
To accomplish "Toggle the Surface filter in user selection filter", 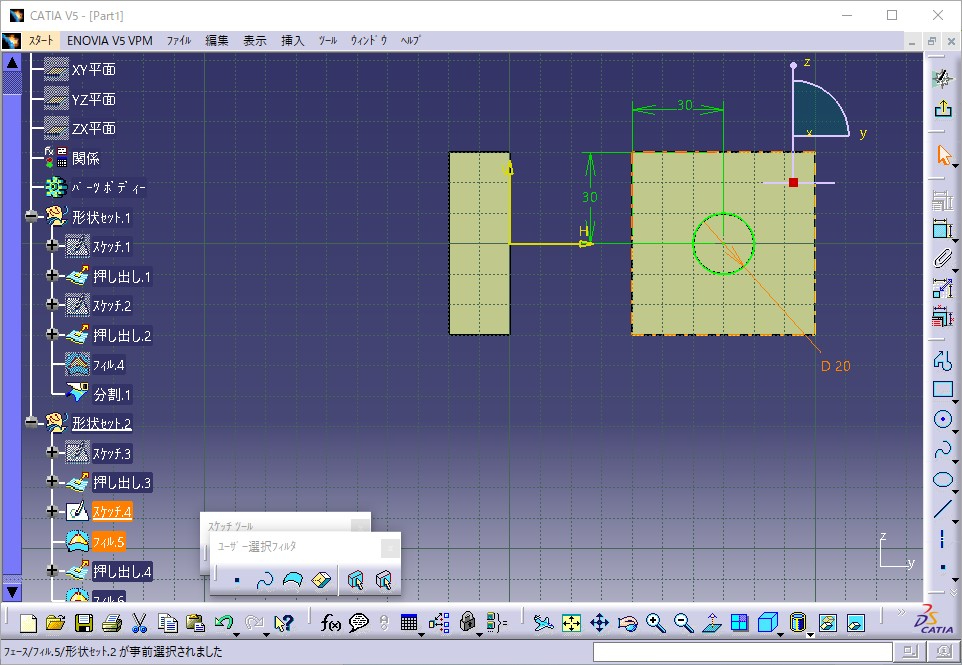I will click(x=293, y=580).
